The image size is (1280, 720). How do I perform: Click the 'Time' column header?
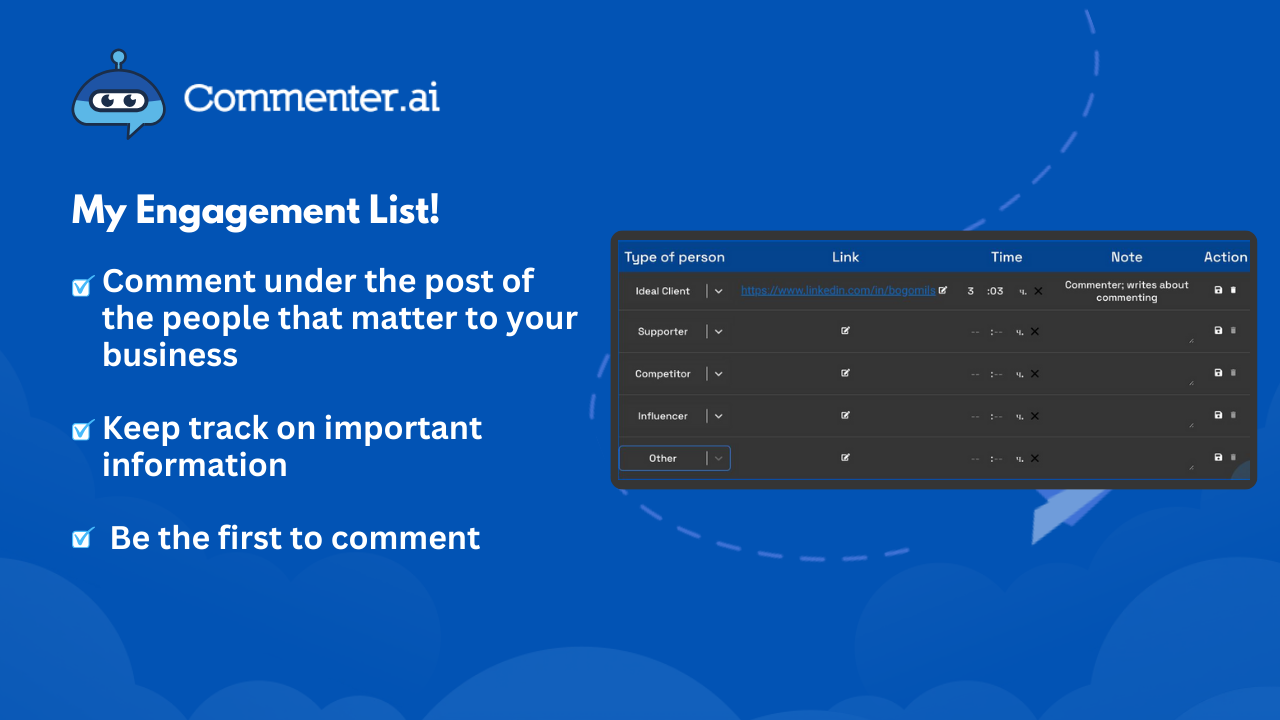coord(1007,257)
